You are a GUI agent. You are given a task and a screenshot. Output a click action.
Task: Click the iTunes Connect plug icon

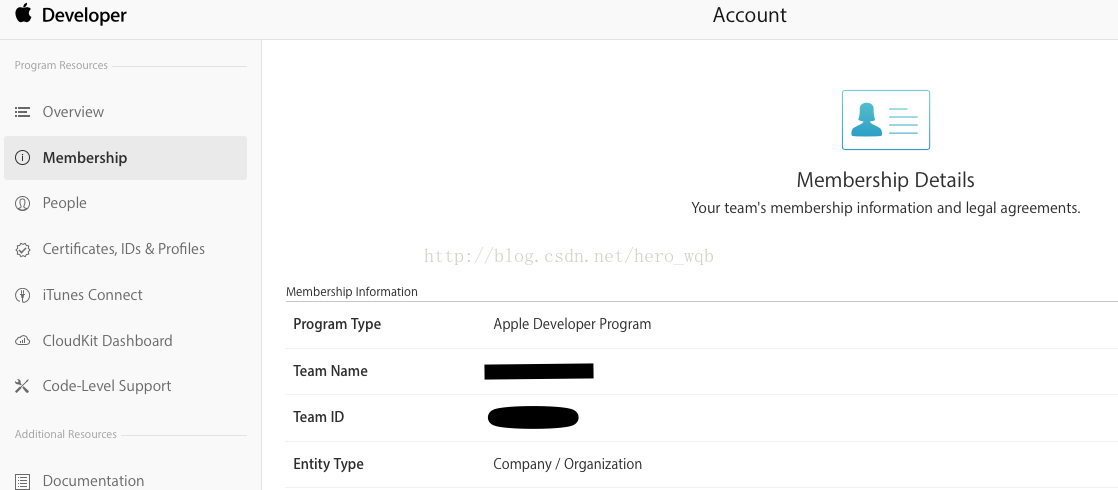click(23, 295)
